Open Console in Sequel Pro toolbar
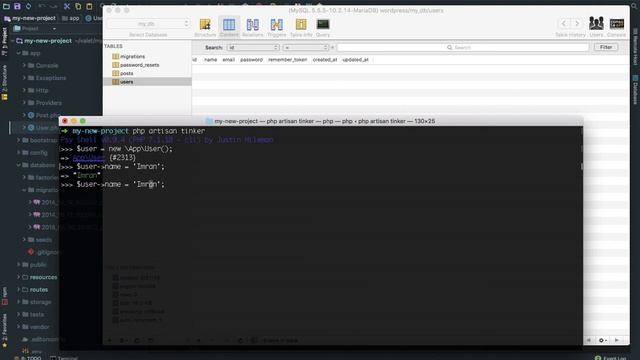The width and height of the screenshot is (640, 360). (616, 27)
